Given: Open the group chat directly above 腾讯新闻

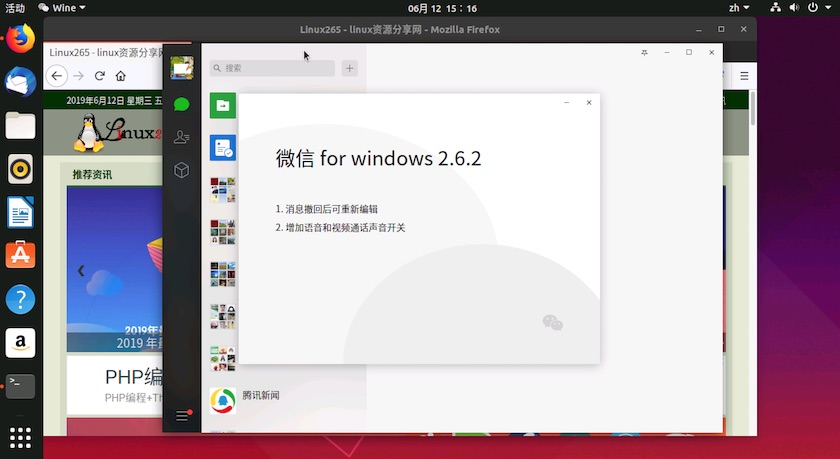Looking at the screenshot, I should pos(223,358).
